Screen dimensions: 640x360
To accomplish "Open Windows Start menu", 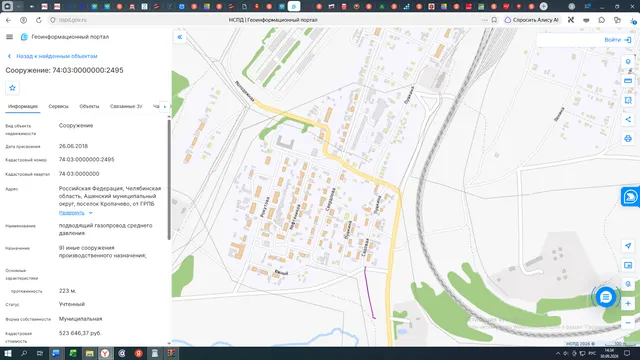I will 8,353.
